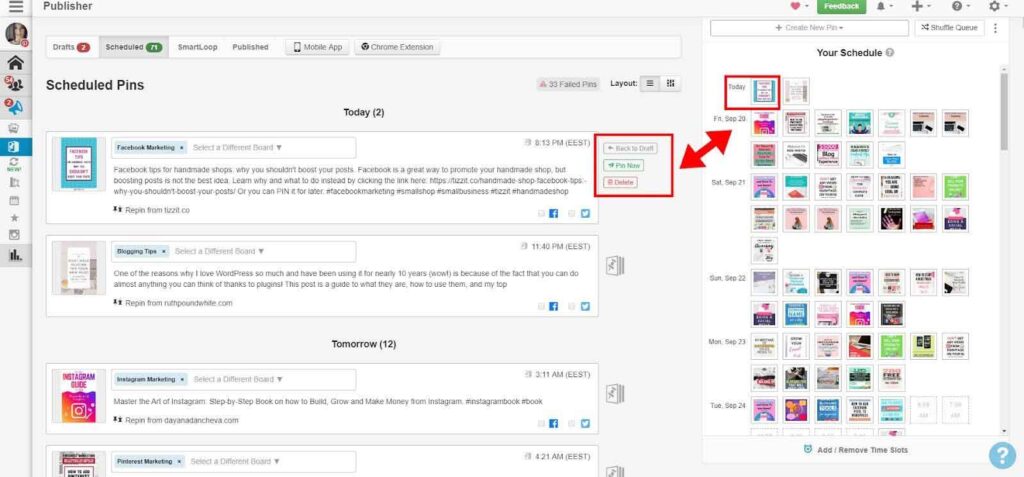
Task: Tick the Twitter checkbox on the Facebook Marketing pin
Action: point(572,214)
